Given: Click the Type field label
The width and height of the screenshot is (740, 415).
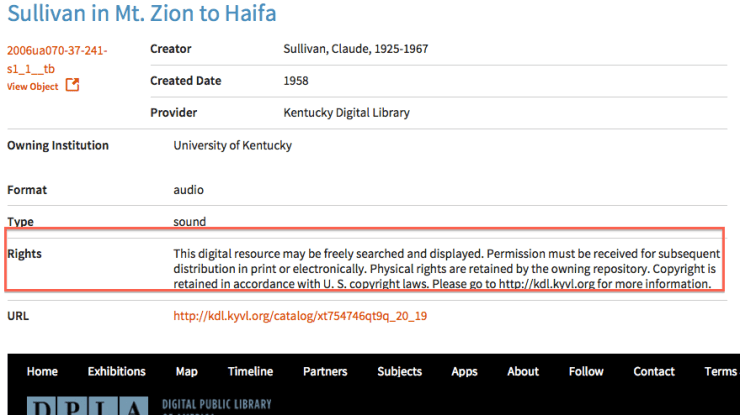Looking at the screenshot, I should click(x=20, y=221).
